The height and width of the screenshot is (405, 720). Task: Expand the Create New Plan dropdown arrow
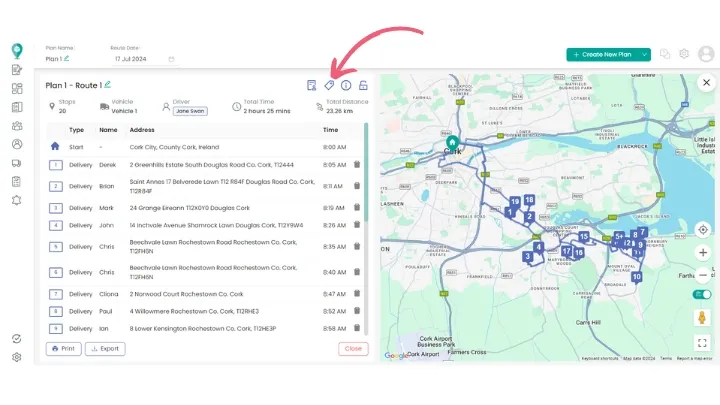[646, 54]
